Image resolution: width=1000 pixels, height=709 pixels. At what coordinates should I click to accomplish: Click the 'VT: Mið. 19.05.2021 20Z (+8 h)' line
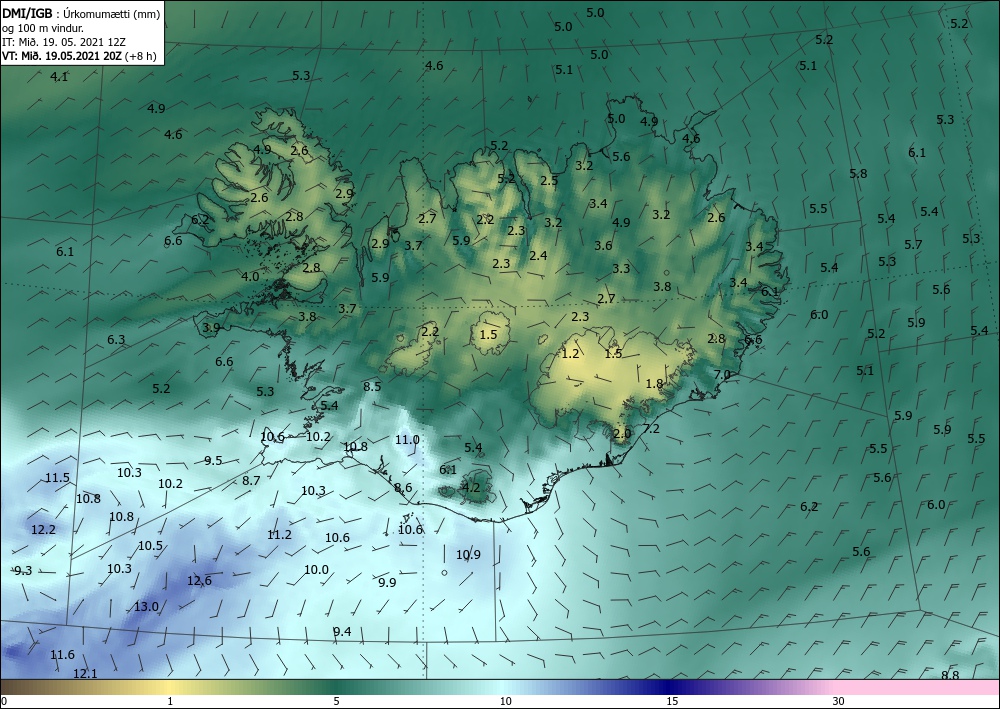tap(79, 55)
